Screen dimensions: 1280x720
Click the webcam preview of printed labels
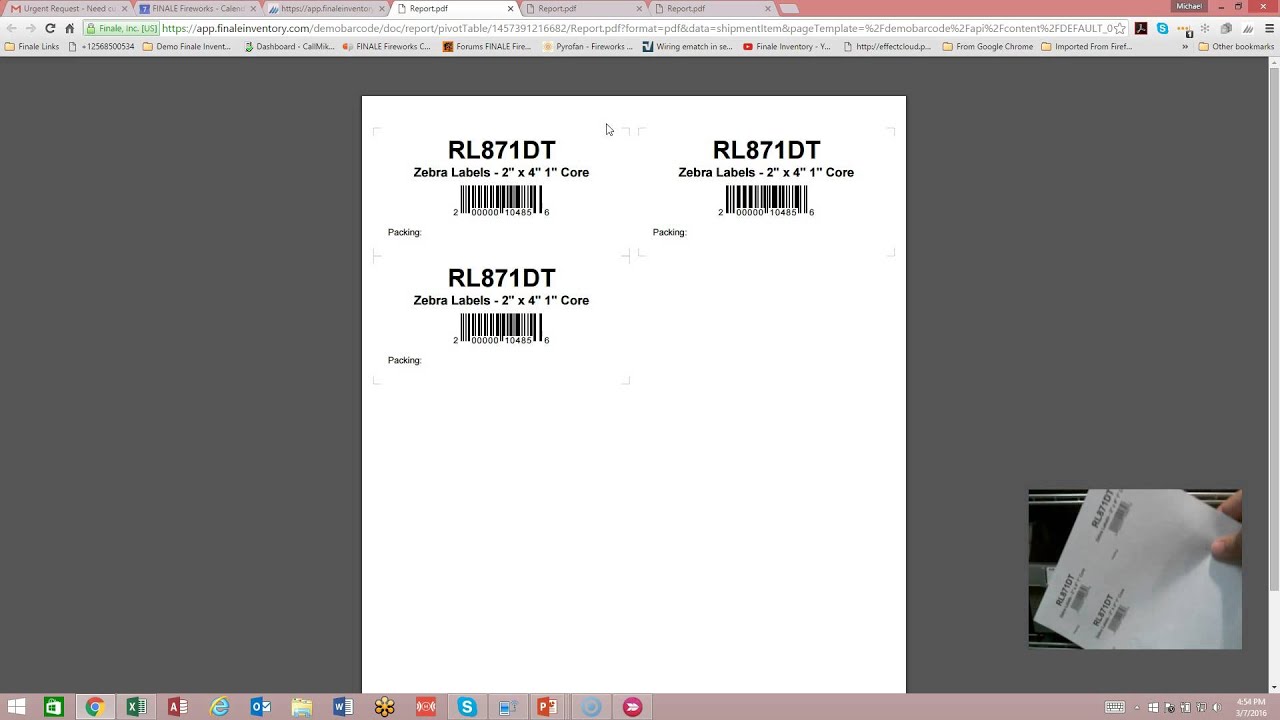[1135, 569]
